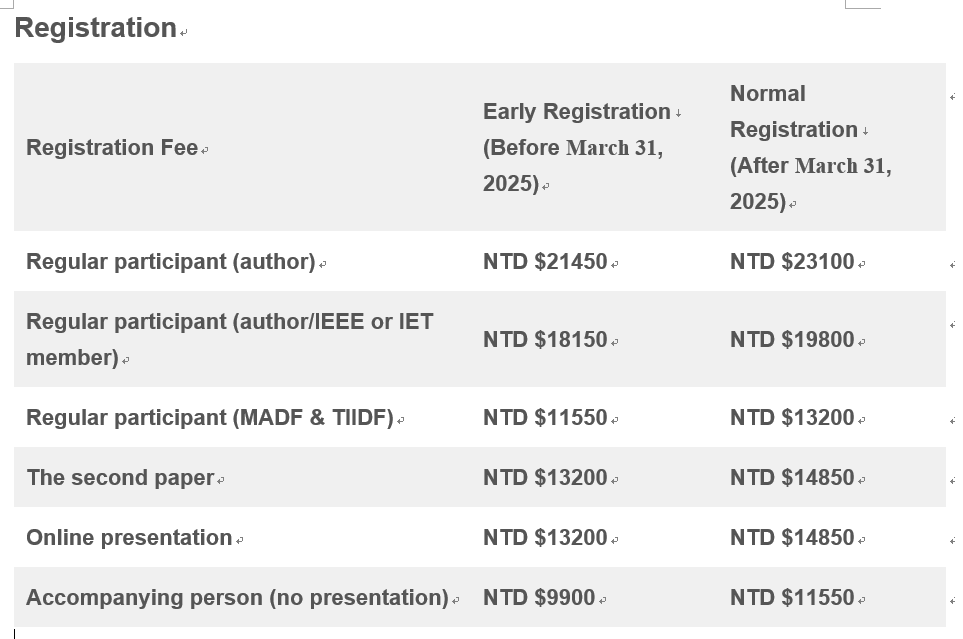This screenshot has height=639, width=963.
Task: Select the Early Registration column header
Action: click(x=576, y=147)
